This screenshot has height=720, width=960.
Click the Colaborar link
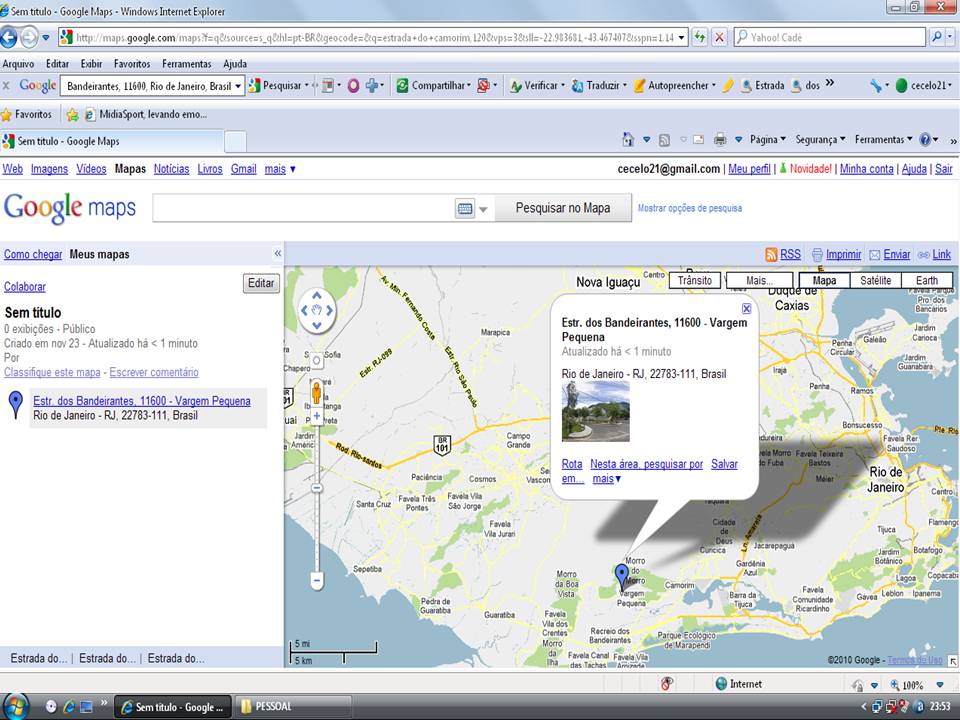pyautogui.click(x=24, y=287)
